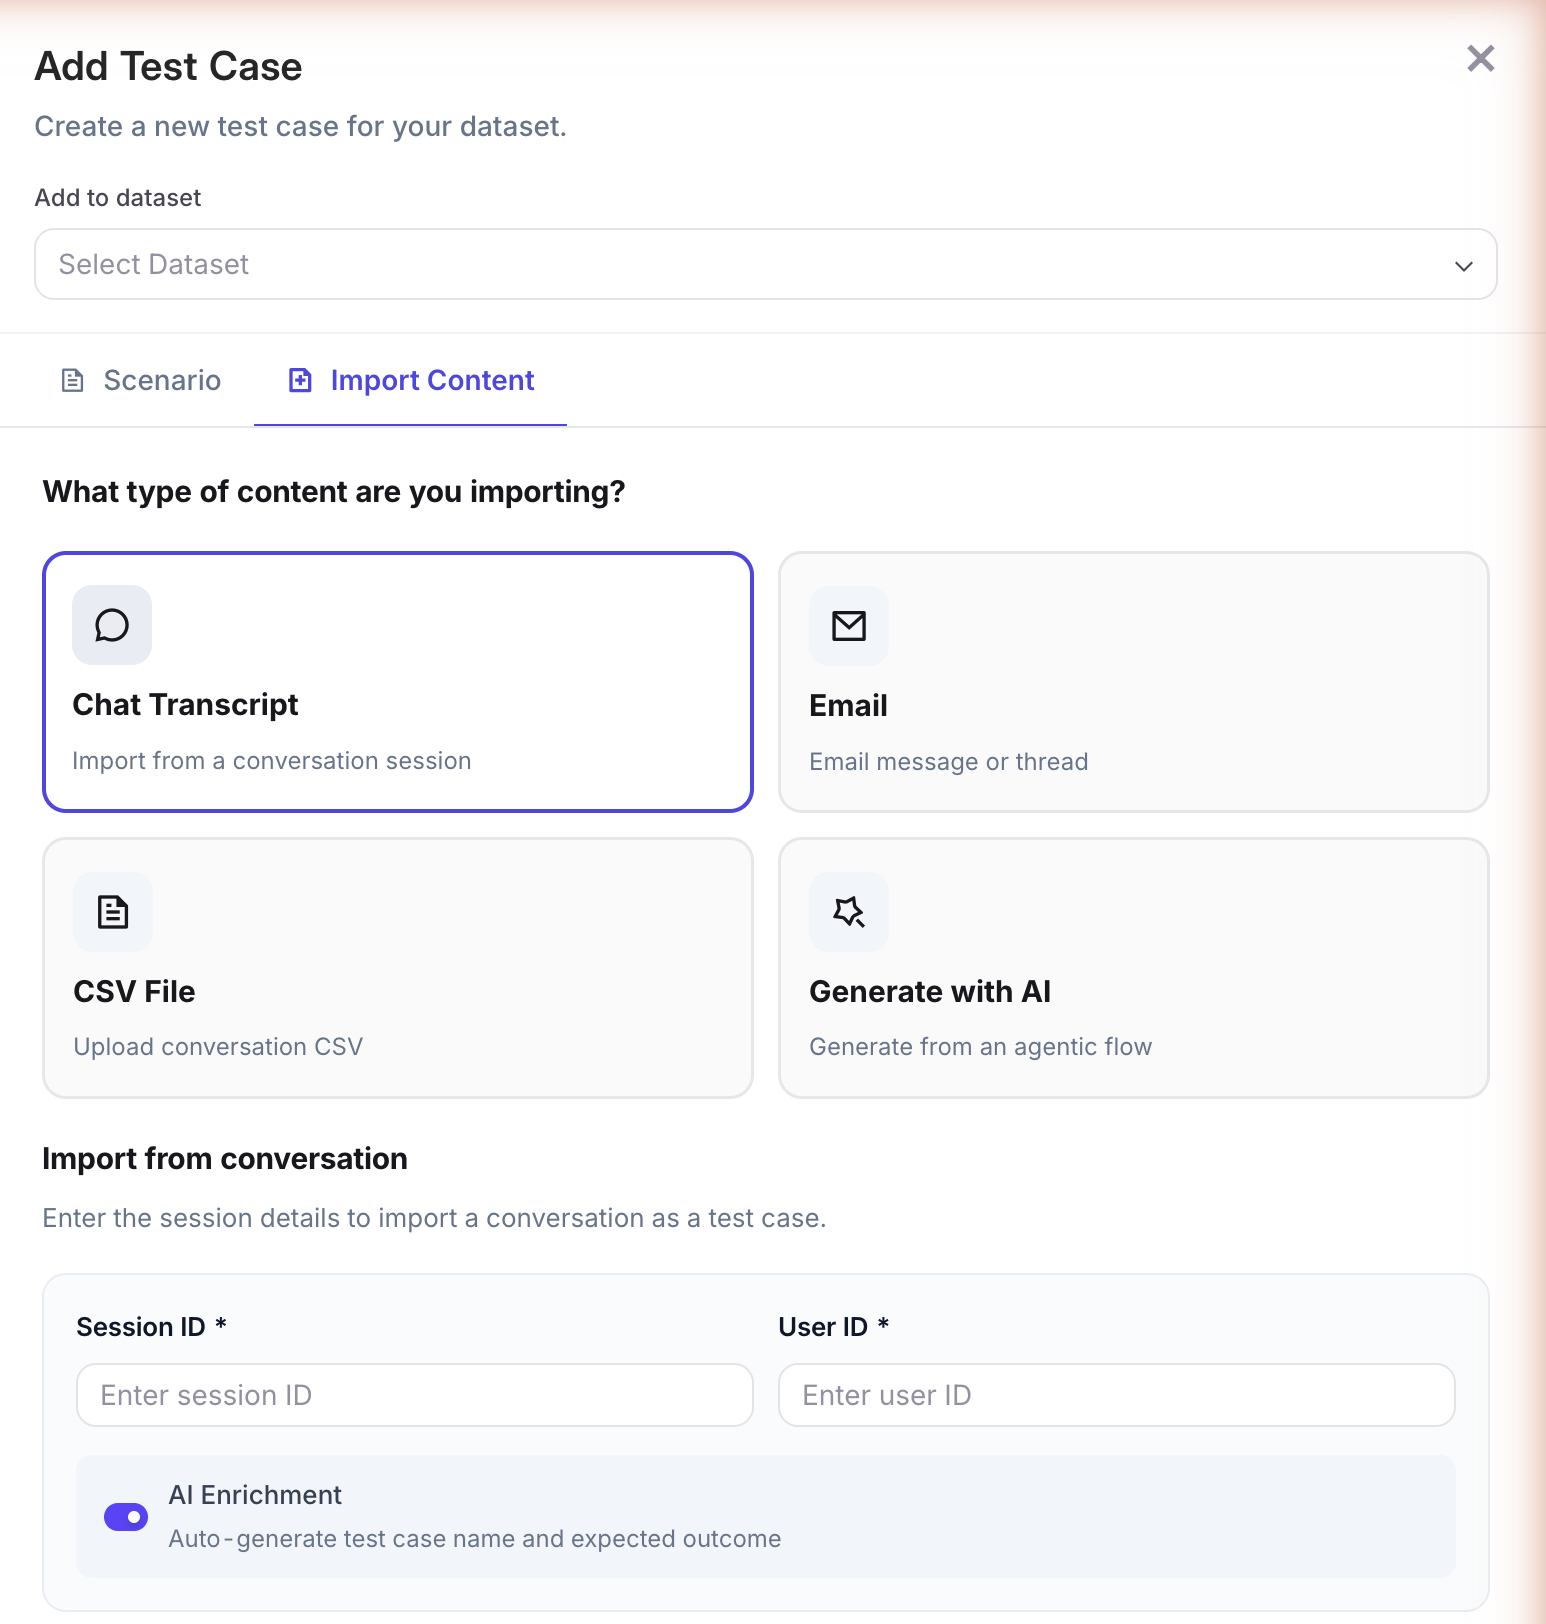Choose CSV File content type card
The image size is (1546, 1624).
398,968
